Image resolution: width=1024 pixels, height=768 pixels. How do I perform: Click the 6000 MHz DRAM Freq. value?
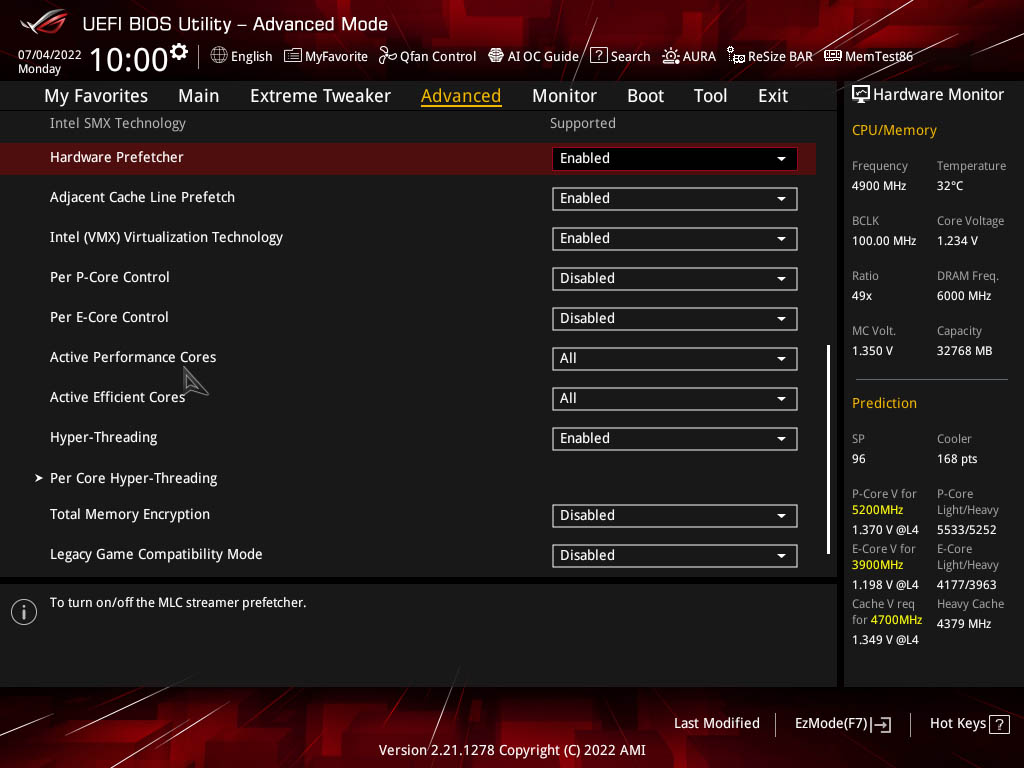pos(964,296)
